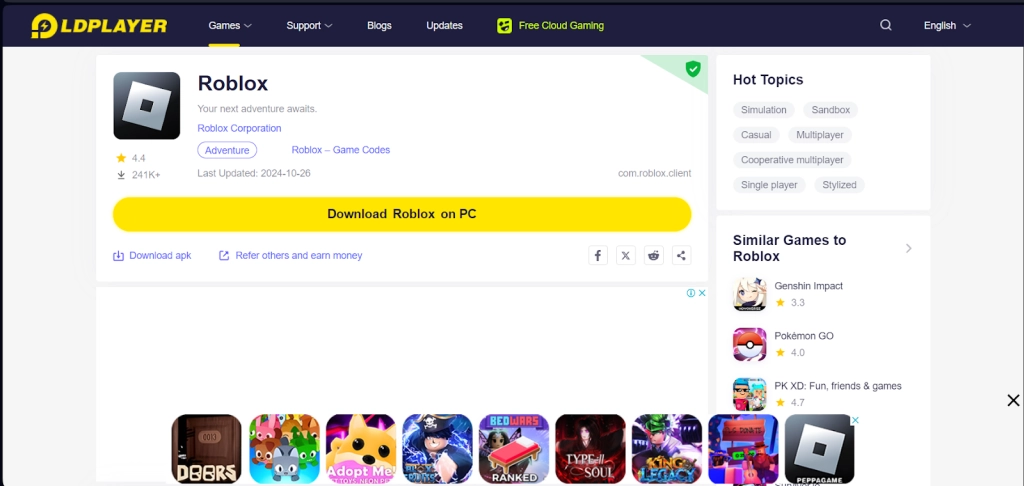
Task: Open the PK XD game icon
Action: pos(750,394)
